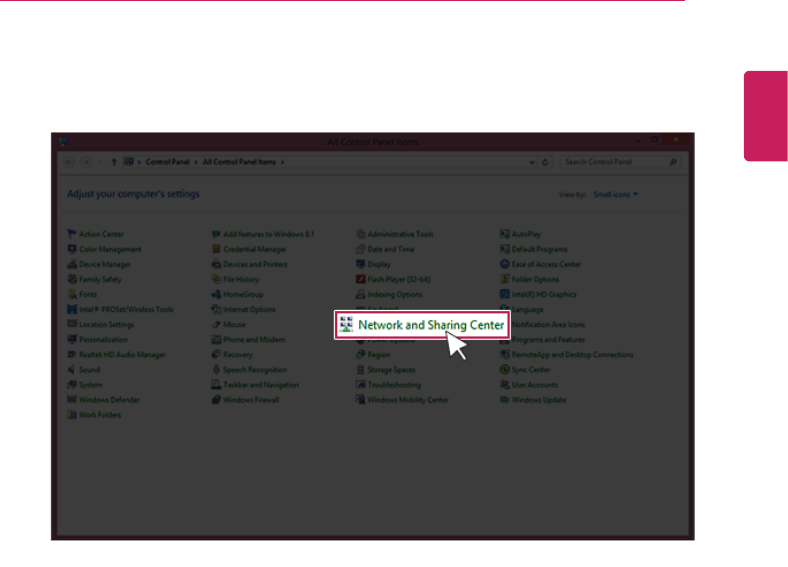
Task: Click the Speech Recognition icon
Action: (x=216, y=369)
